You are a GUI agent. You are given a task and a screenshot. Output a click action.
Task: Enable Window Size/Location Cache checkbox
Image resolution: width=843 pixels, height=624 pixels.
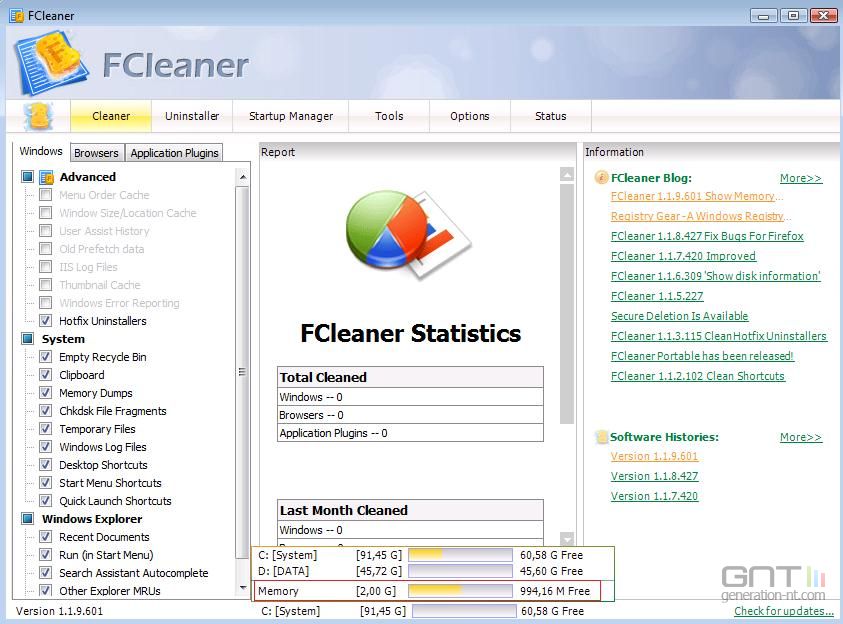(46, 213)
